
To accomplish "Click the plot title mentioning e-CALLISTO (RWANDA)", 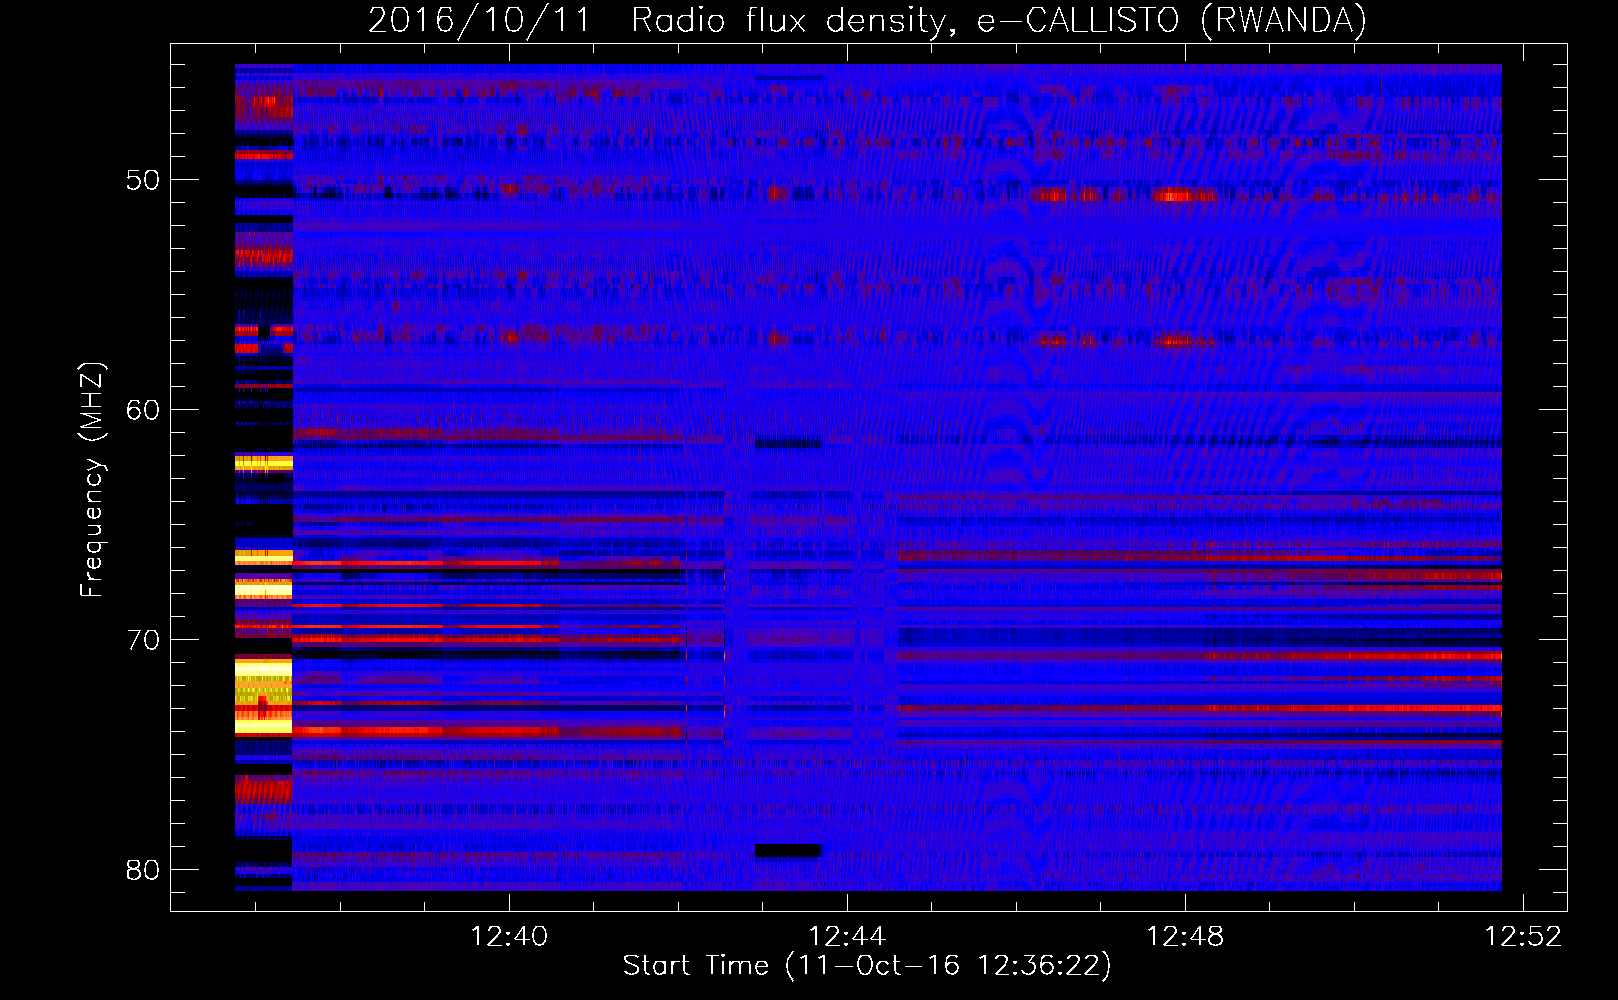I will tap(867, 20).
